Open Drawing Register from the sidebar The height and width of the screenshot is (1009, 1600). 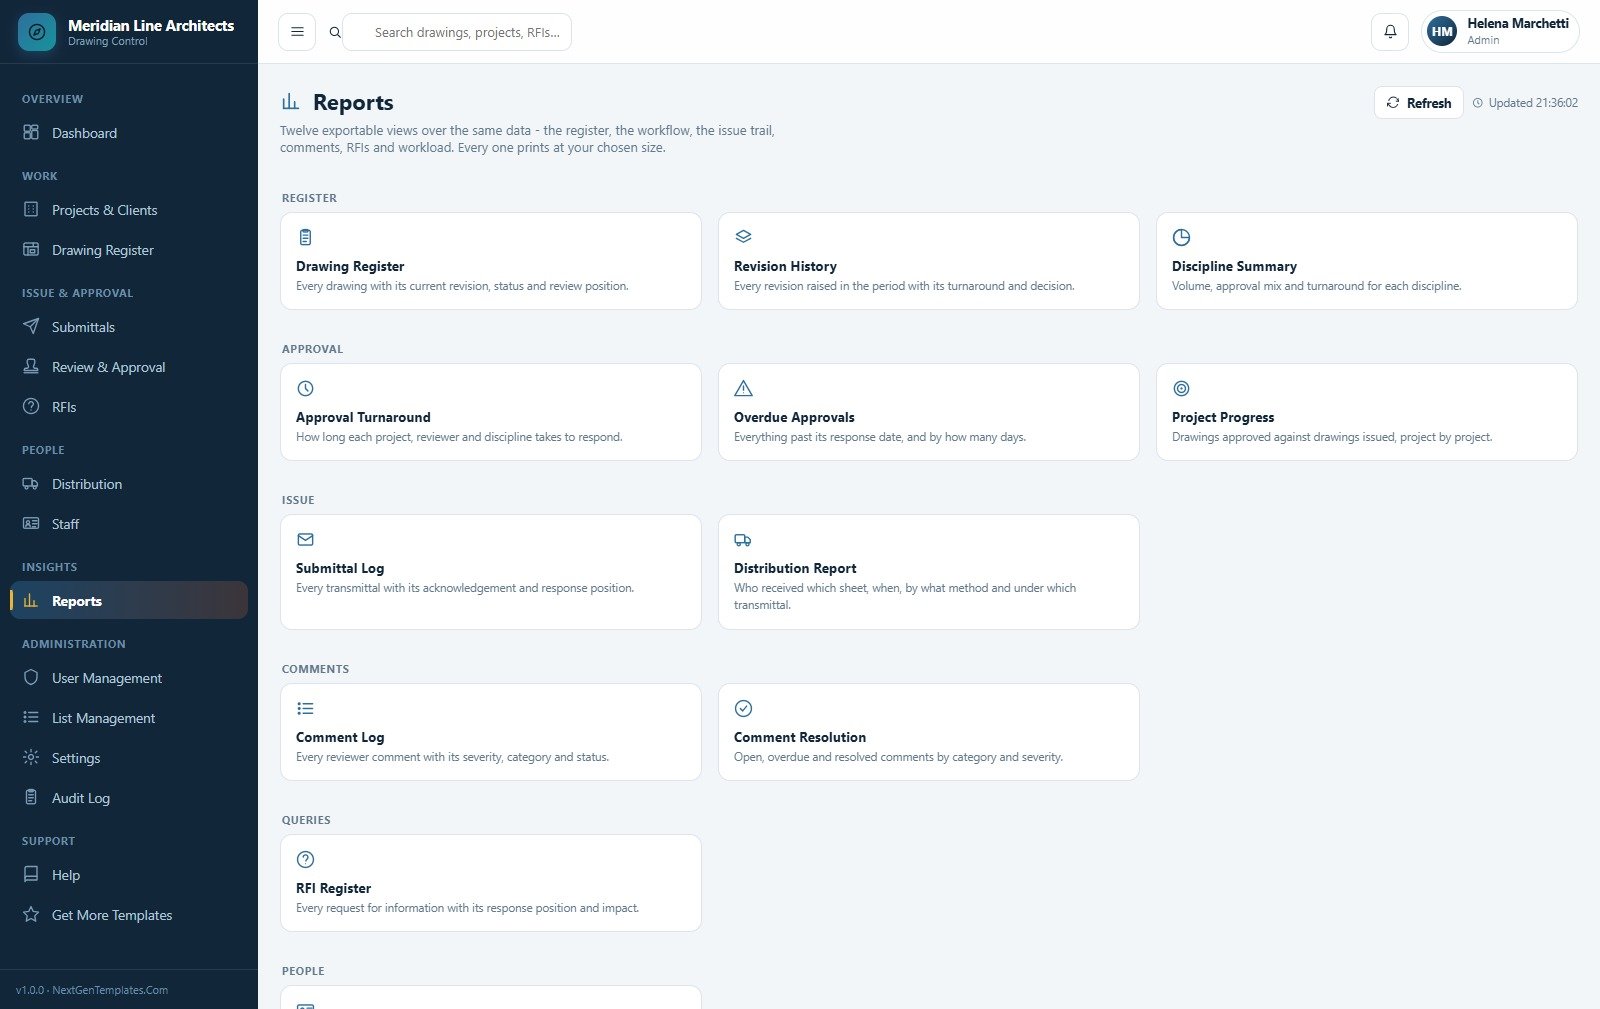pyautogui.click(x=129, y=249)
